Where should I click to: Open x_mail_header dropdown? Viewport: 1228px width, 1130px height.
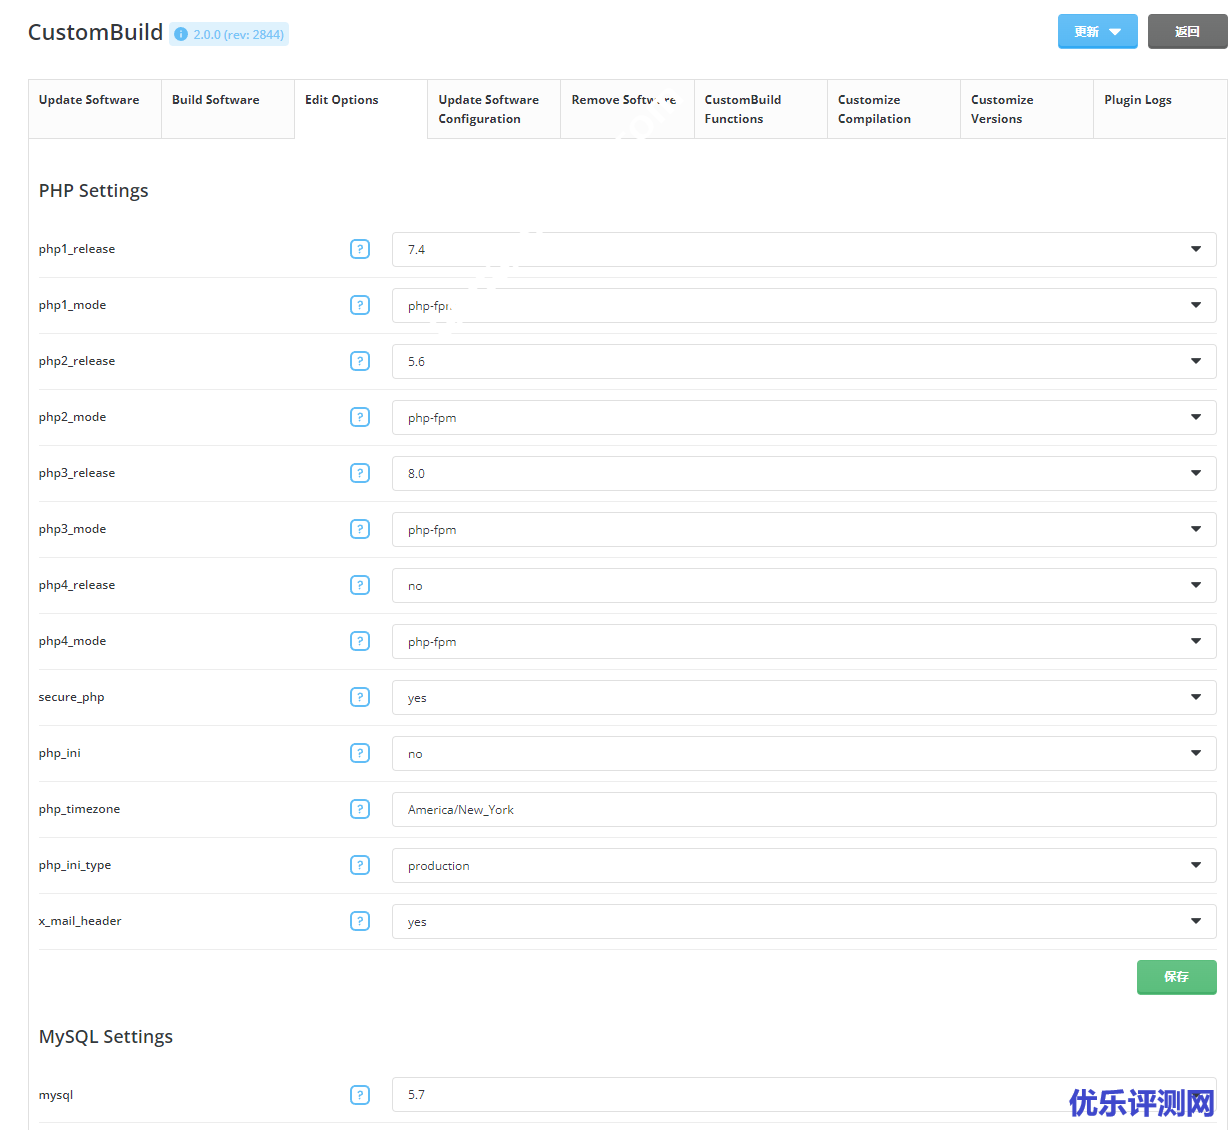pos(803,921)
